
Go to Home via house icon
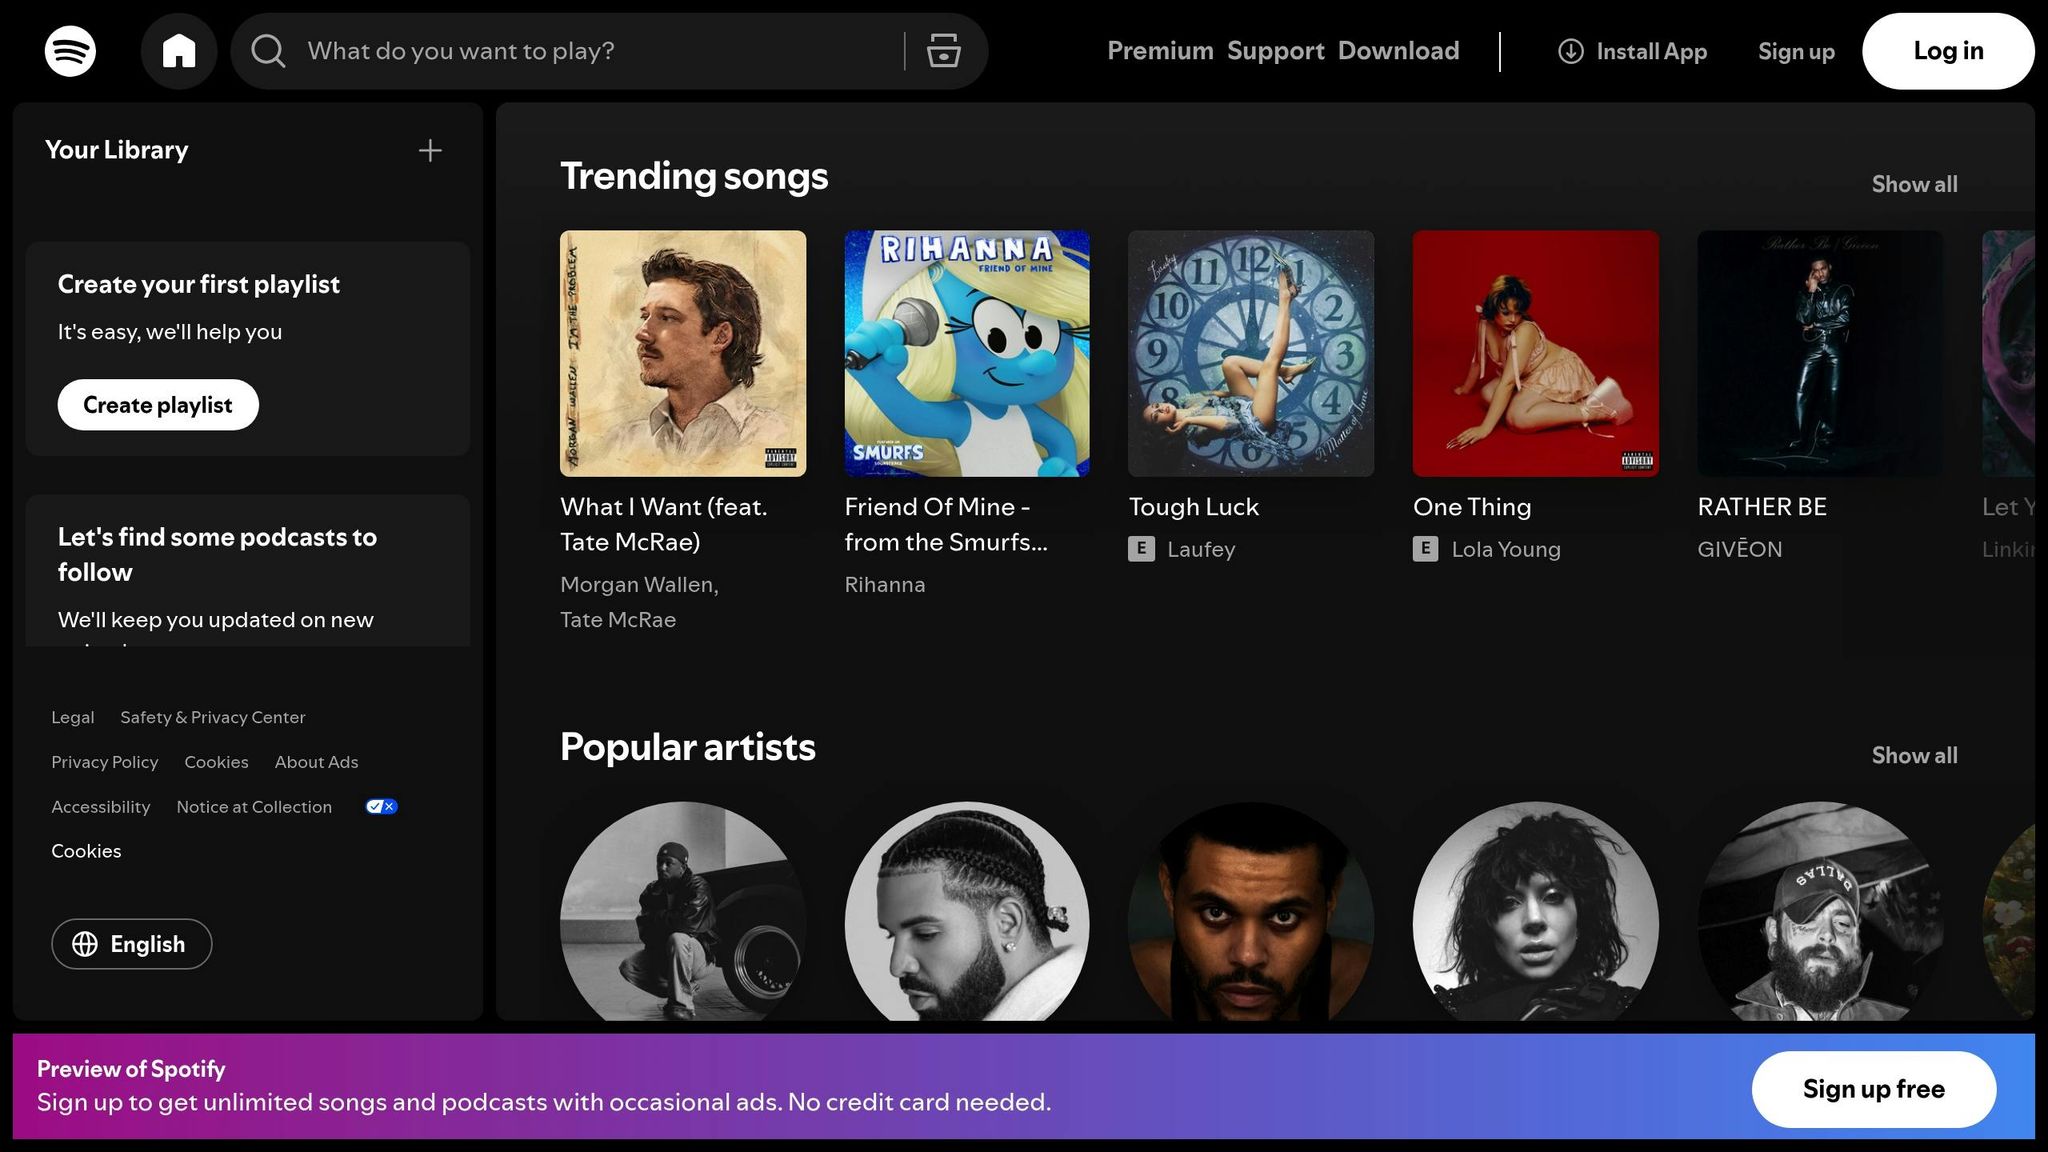tap(179, 51)
